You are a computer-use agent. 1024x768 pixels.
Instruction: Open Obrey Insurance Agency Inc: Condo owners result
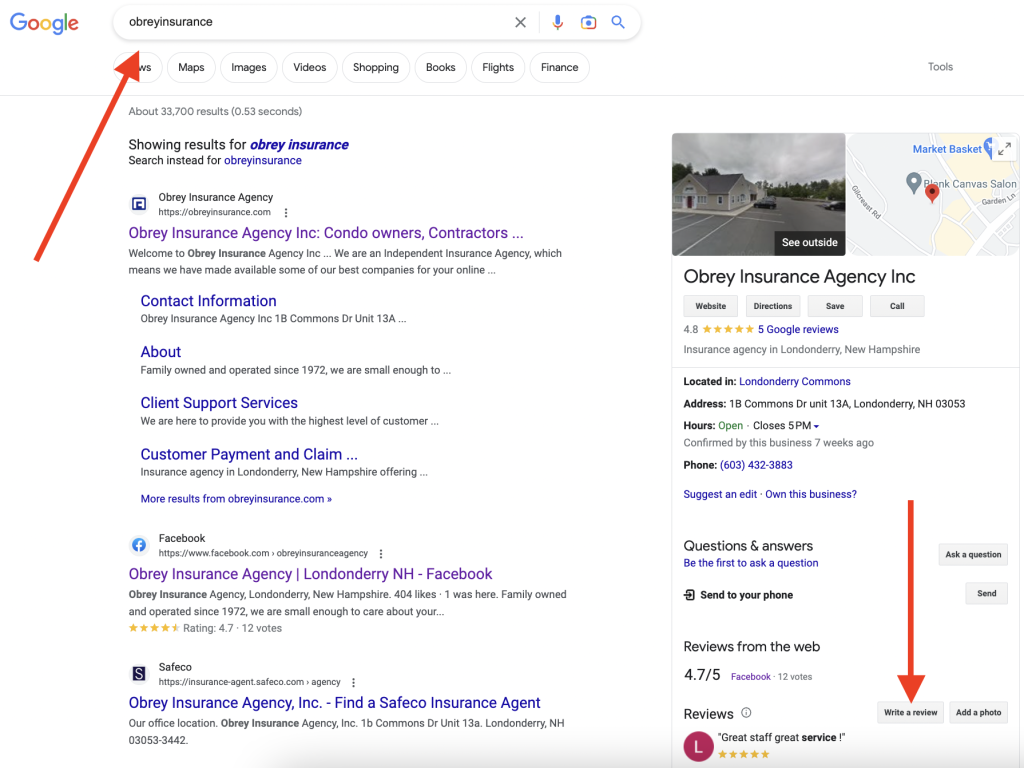tap(326, 233)
